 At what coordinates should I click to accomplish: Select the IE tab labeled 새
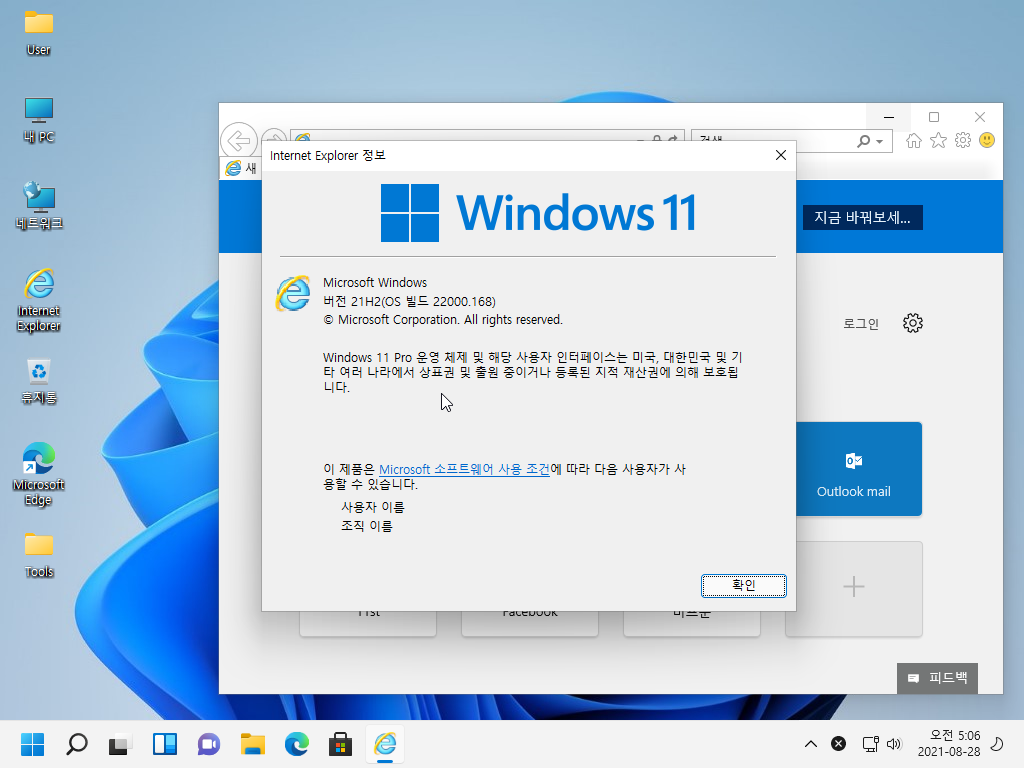point(241,168)
